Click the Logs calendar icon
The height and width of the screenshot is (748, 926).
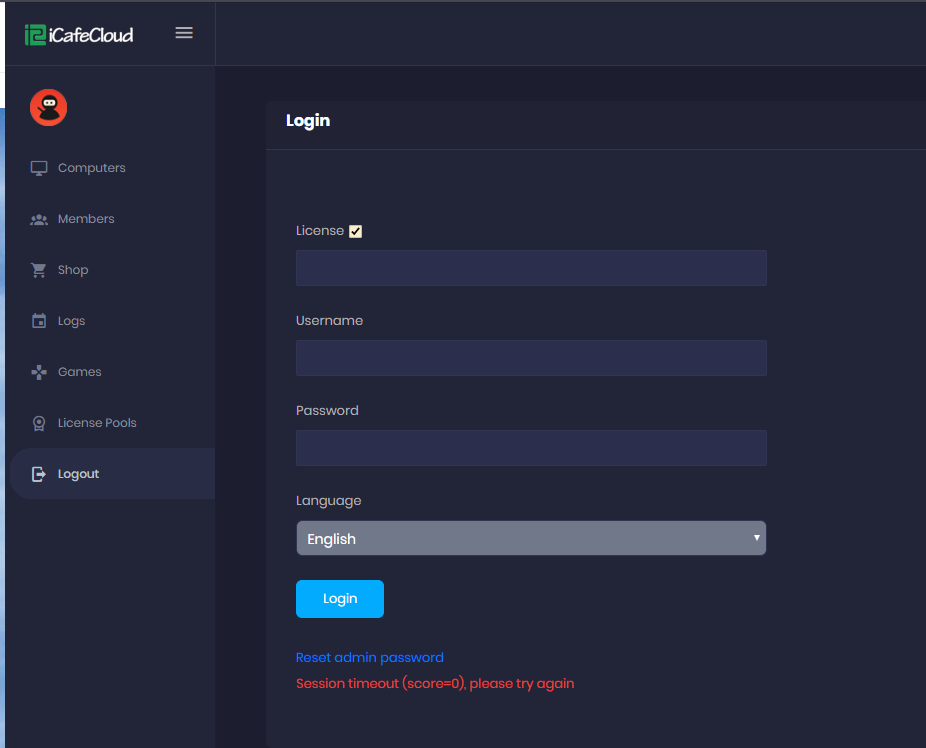click(x=39, y=321)
